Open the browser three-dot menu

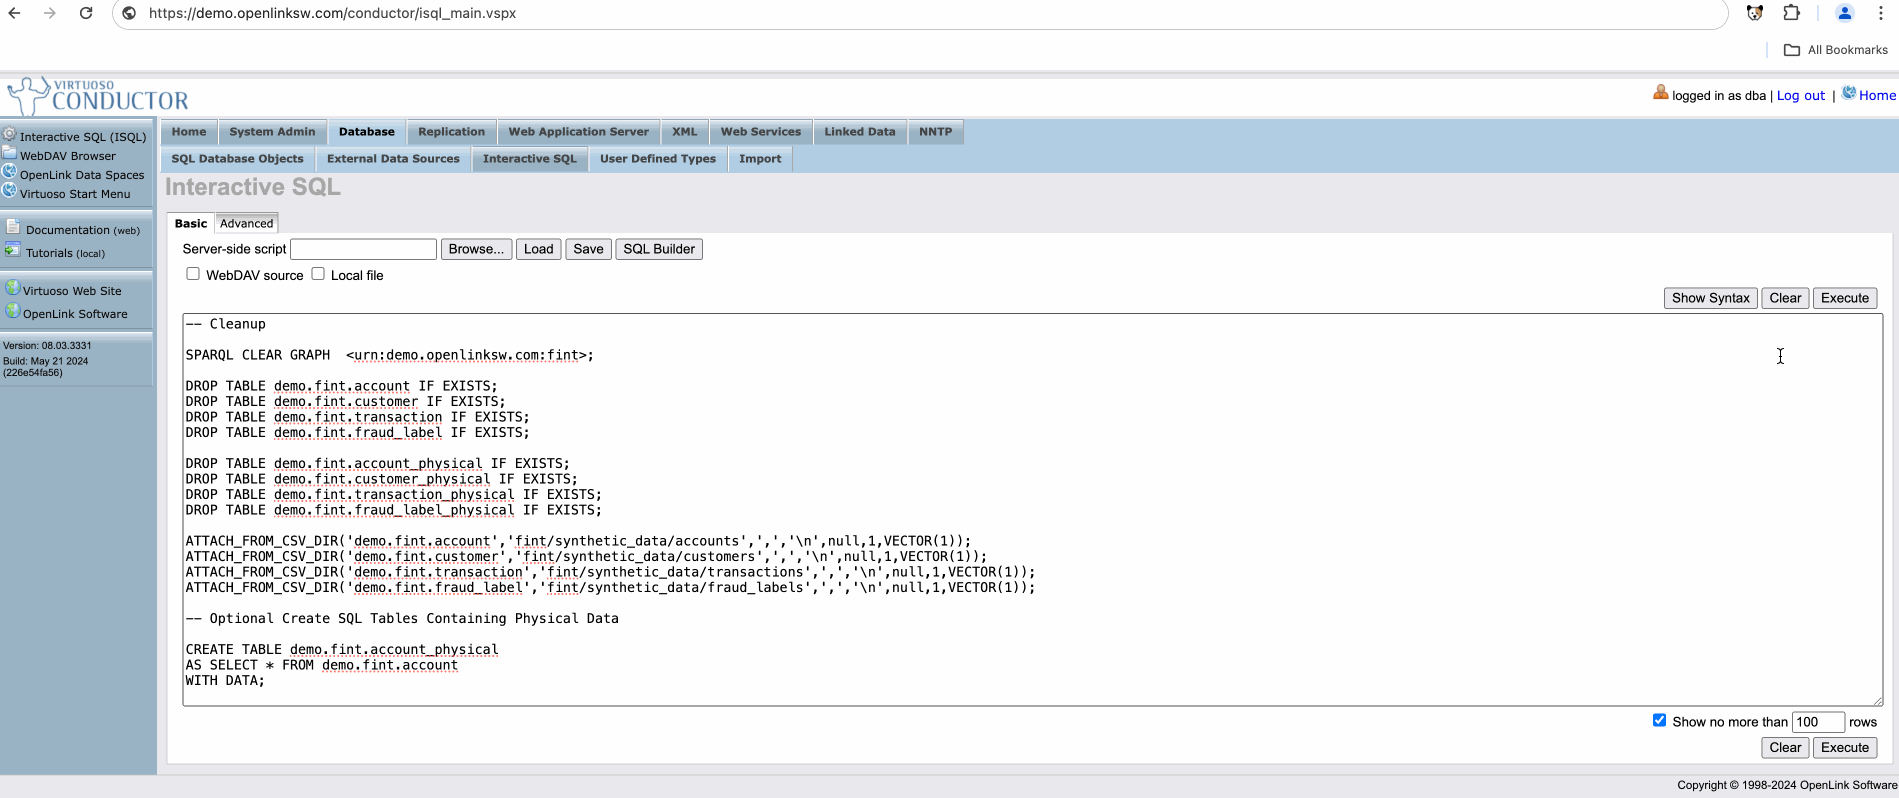tap(1881, 13)
